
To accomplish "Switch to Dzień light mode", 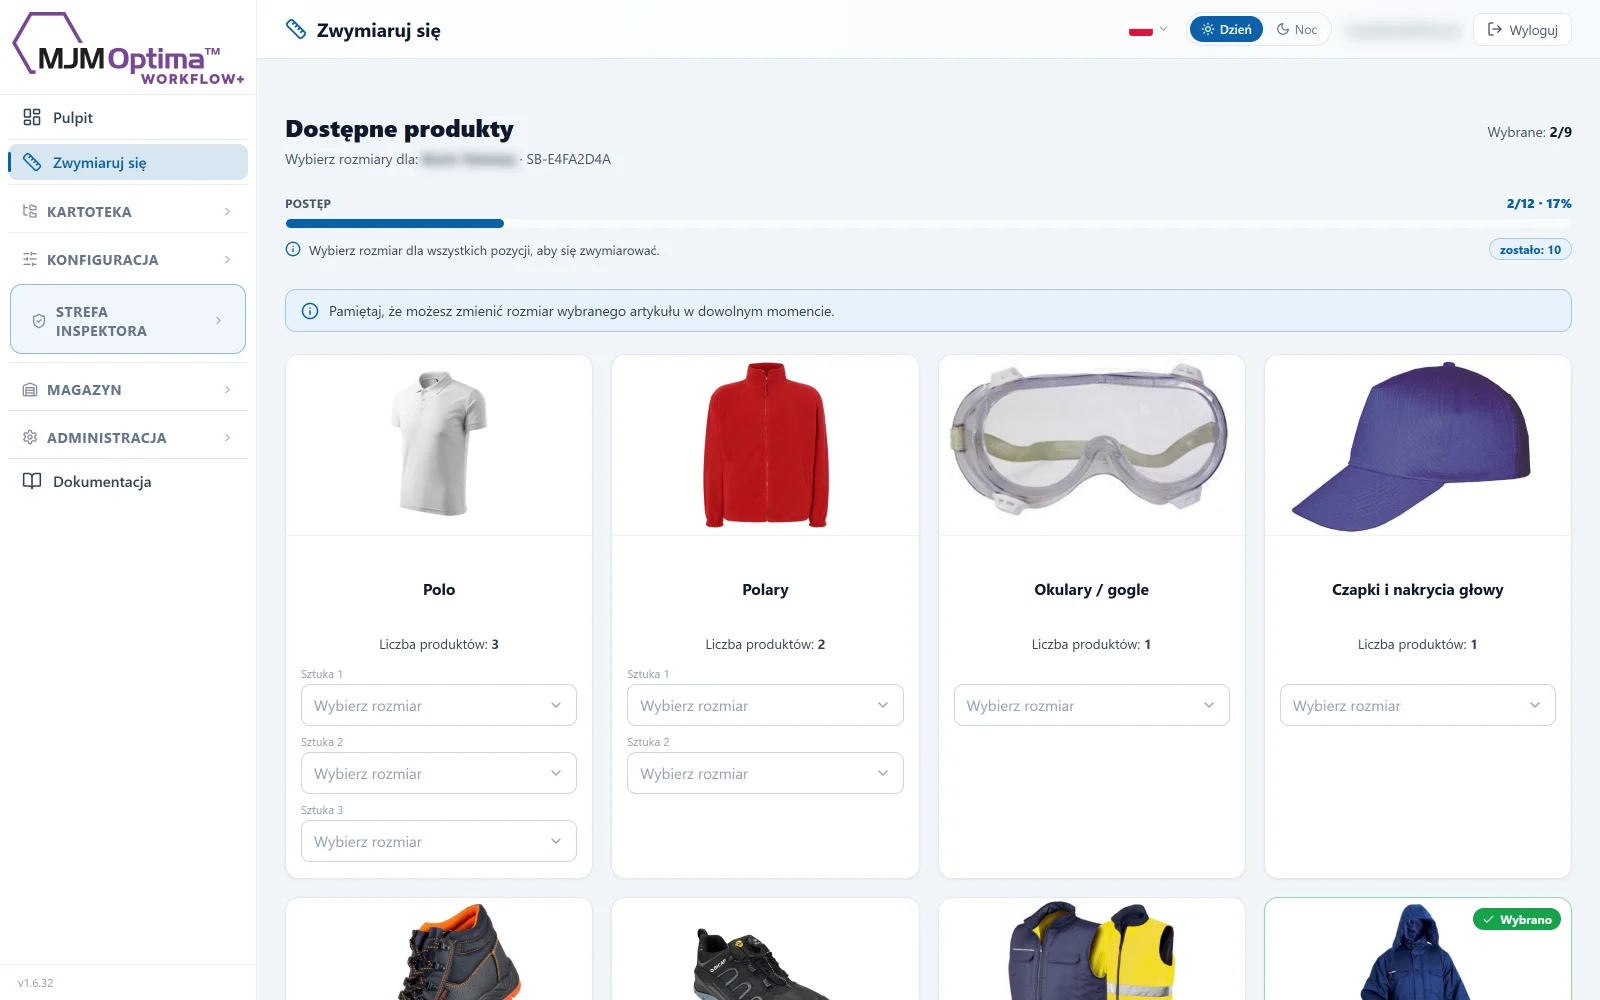I will 1226,29.
